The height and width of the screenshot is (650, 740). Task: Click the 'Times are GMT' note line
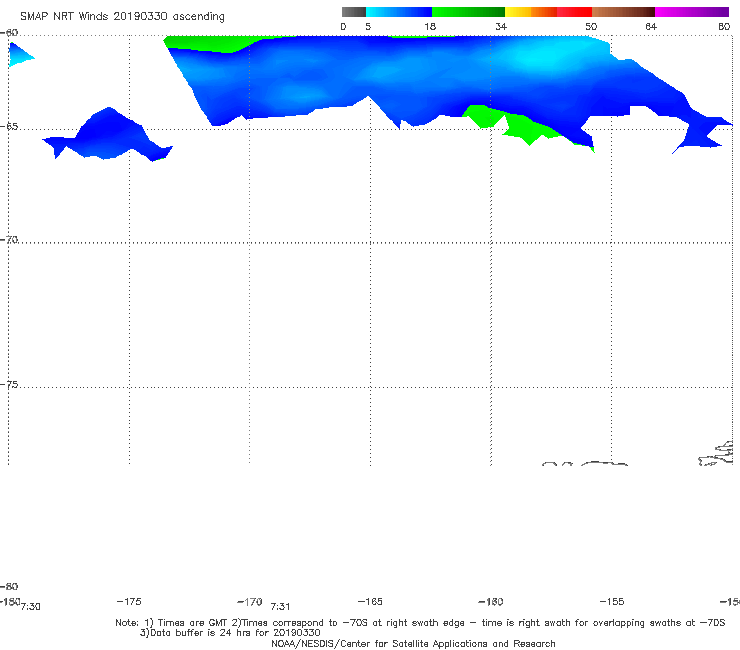tap(420, 623)
